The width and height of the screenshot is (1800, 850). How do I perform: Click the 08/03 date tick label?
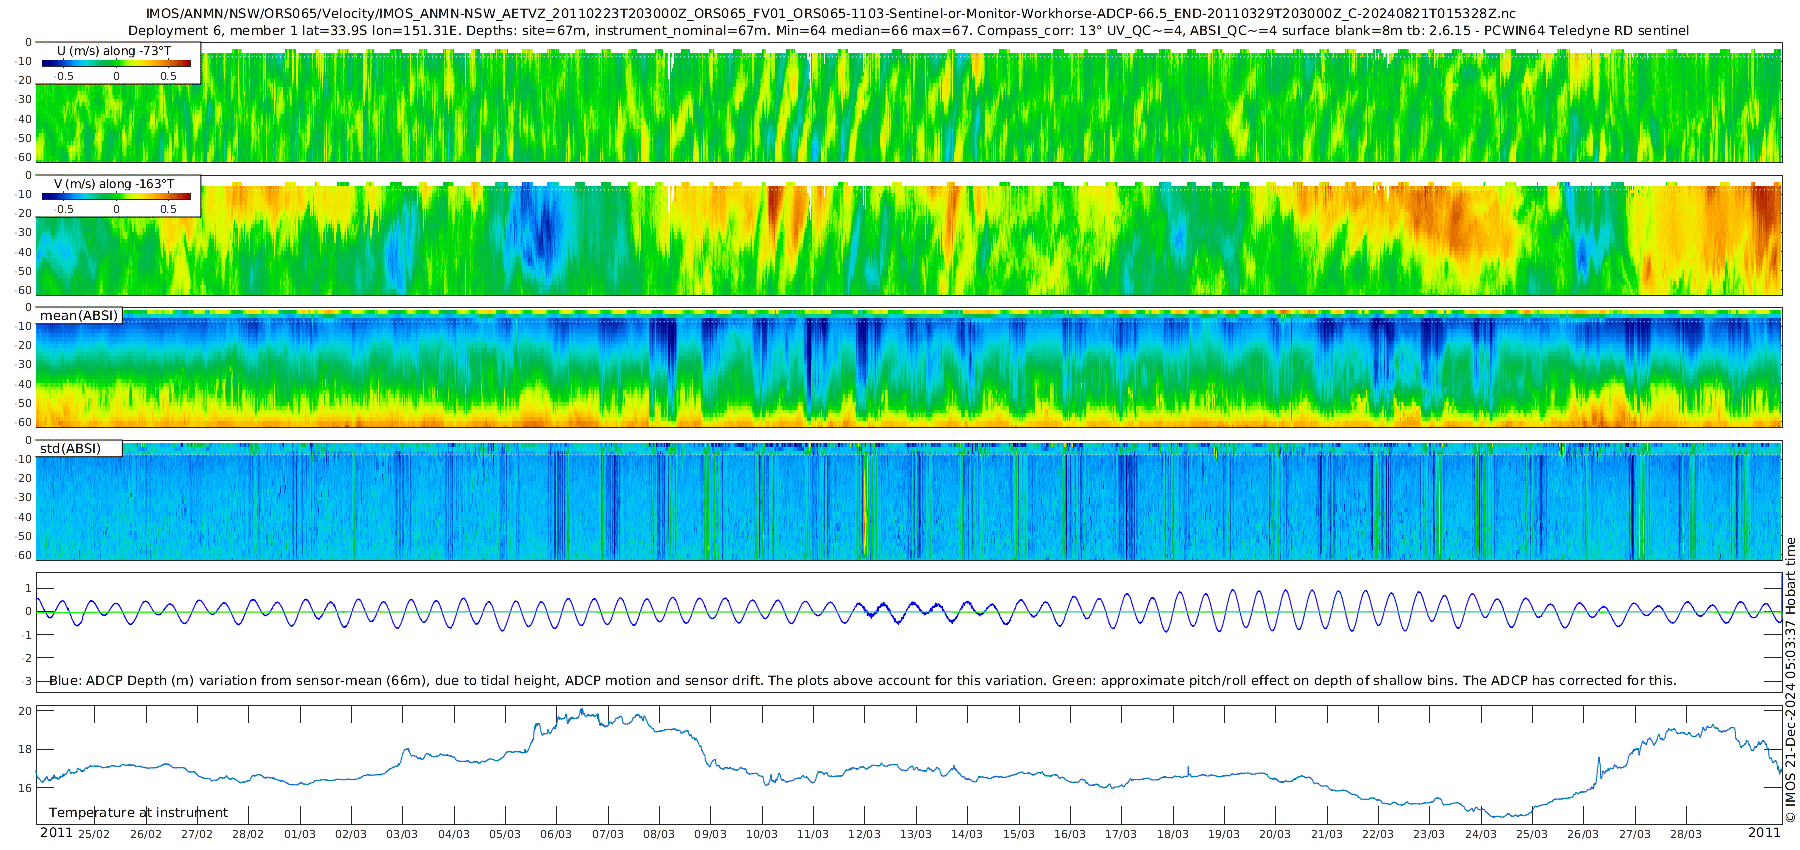[x=659, y=834]
